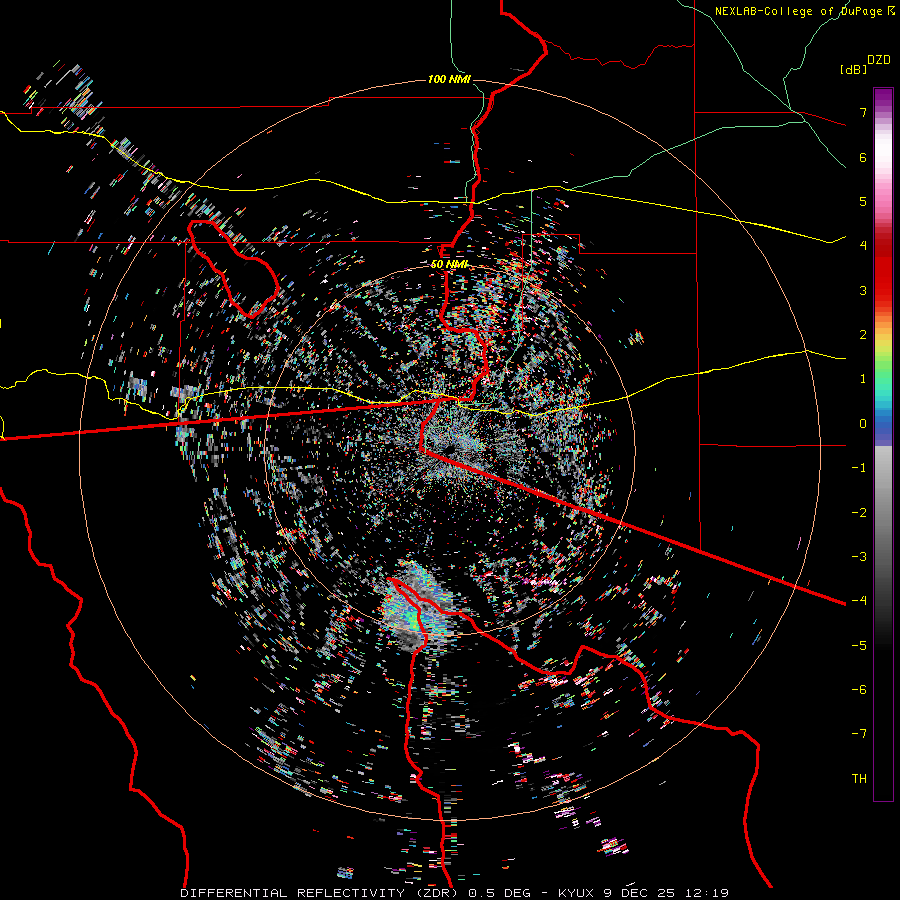900x900 pixels.
Task: Click the 5 value on color scale
Action: pyautogui.click(x=863, y=201)
